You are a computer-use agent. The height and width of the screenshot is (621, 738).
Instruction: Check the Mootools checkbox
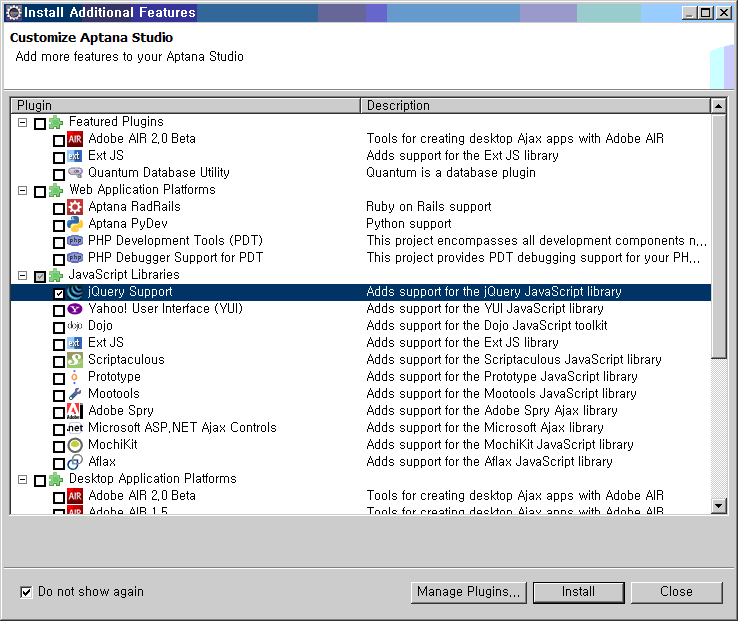(x=59, y=395)
